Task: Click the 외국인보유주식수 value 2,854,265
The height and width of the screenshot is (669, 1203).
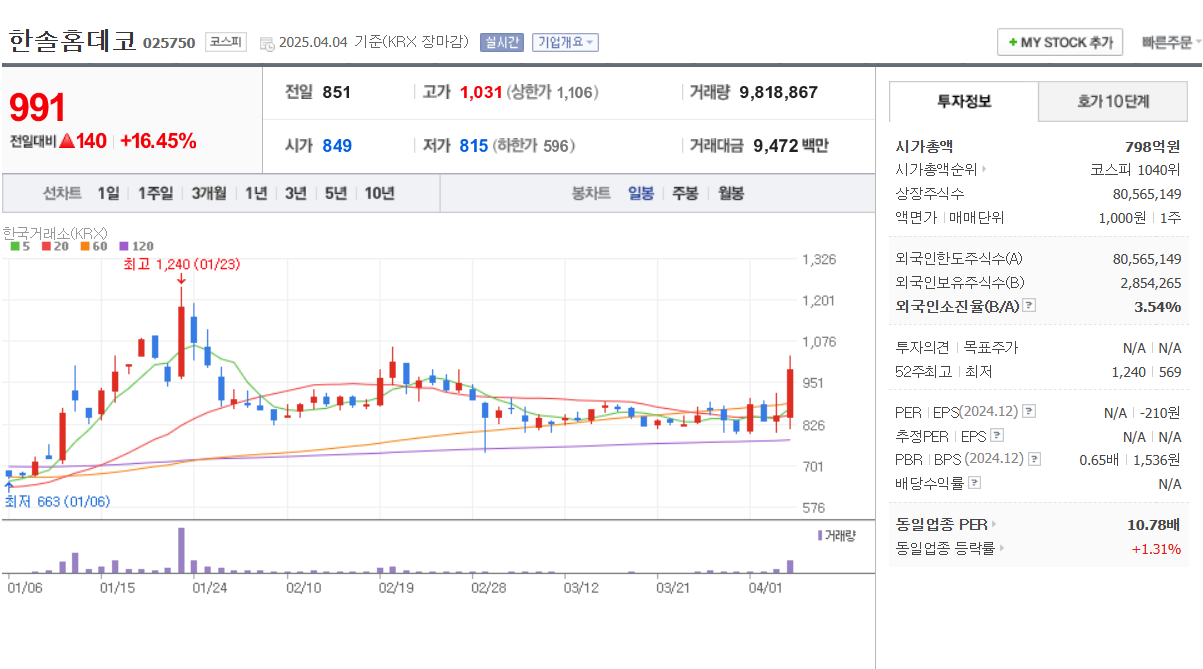Action: pos(1150,283)
